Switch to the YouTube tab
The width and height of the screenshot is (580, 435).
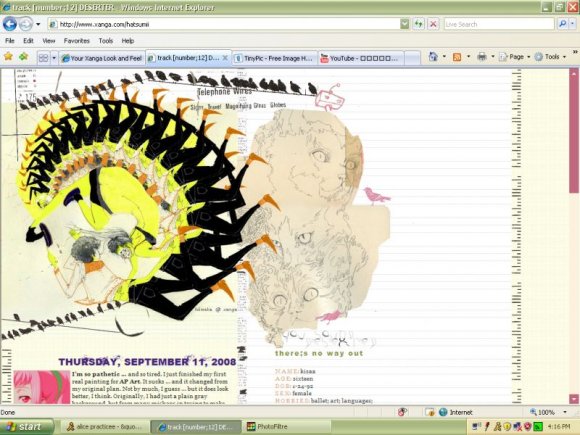361,58
